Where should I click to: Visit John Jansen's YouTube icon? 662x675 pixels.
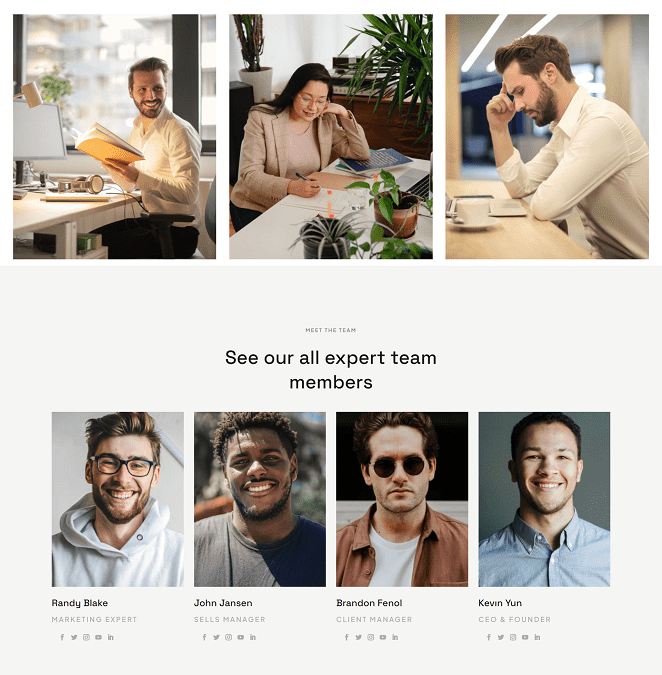point(241,637)
